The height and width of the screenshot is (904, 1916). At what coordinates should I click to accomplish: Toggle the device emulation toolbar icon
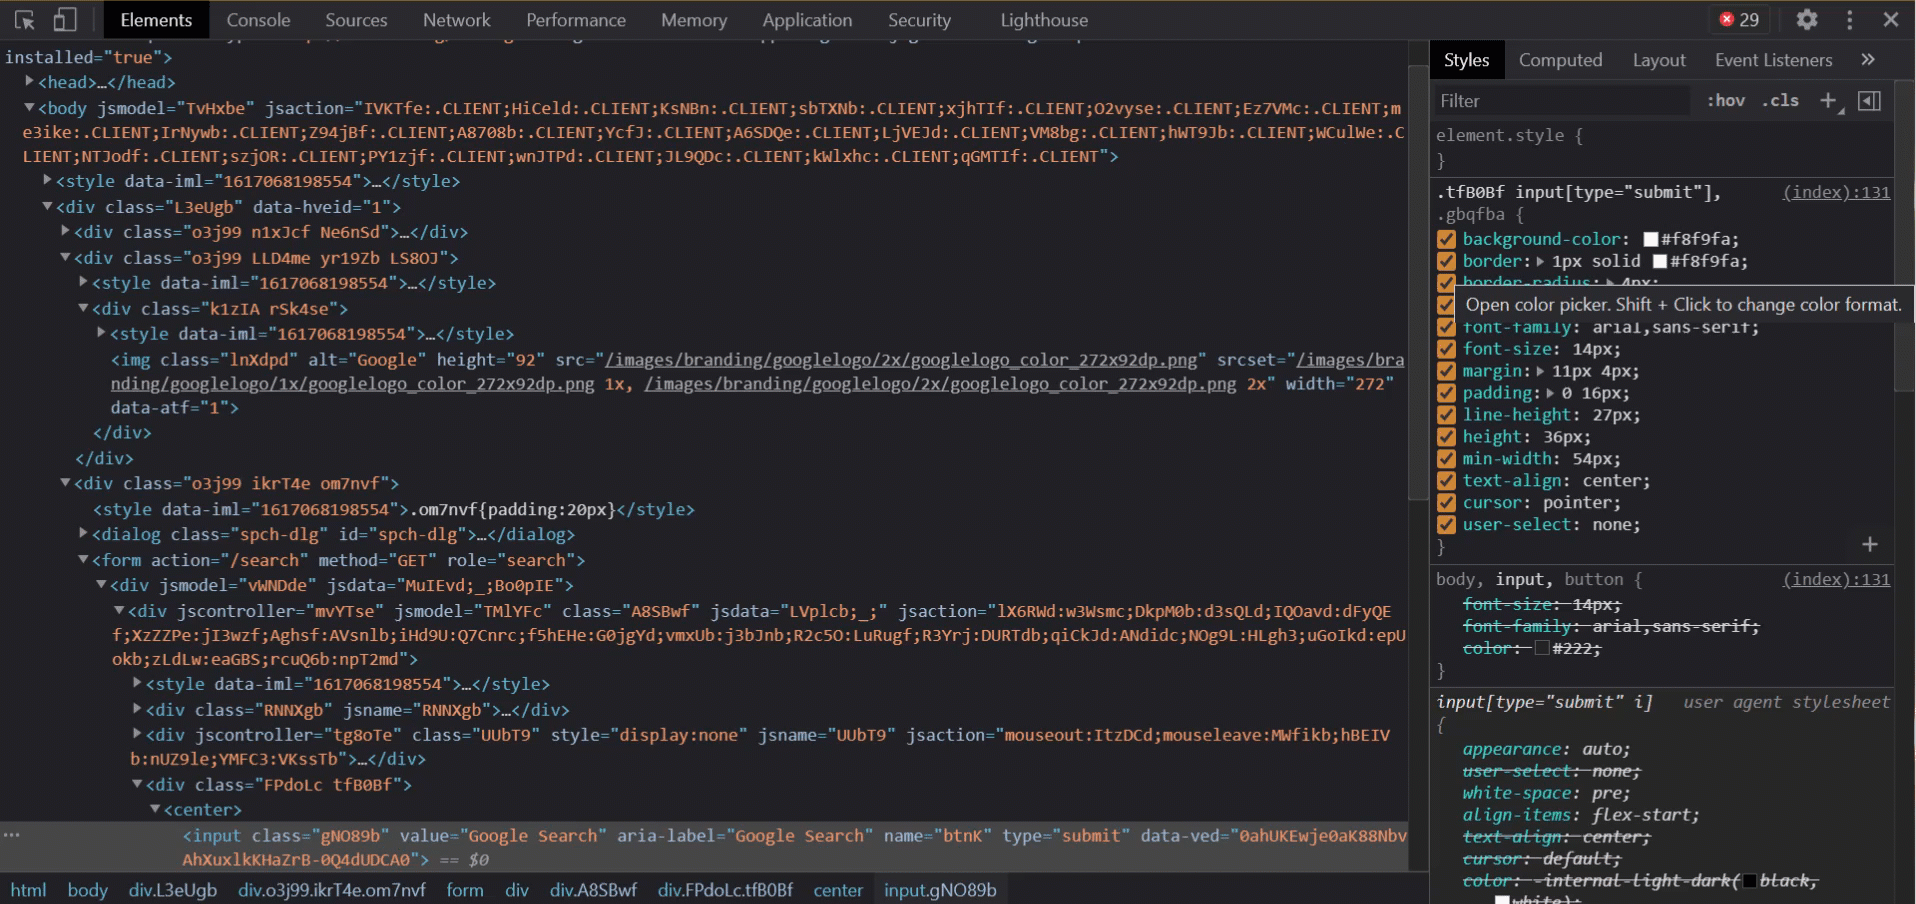65,19
